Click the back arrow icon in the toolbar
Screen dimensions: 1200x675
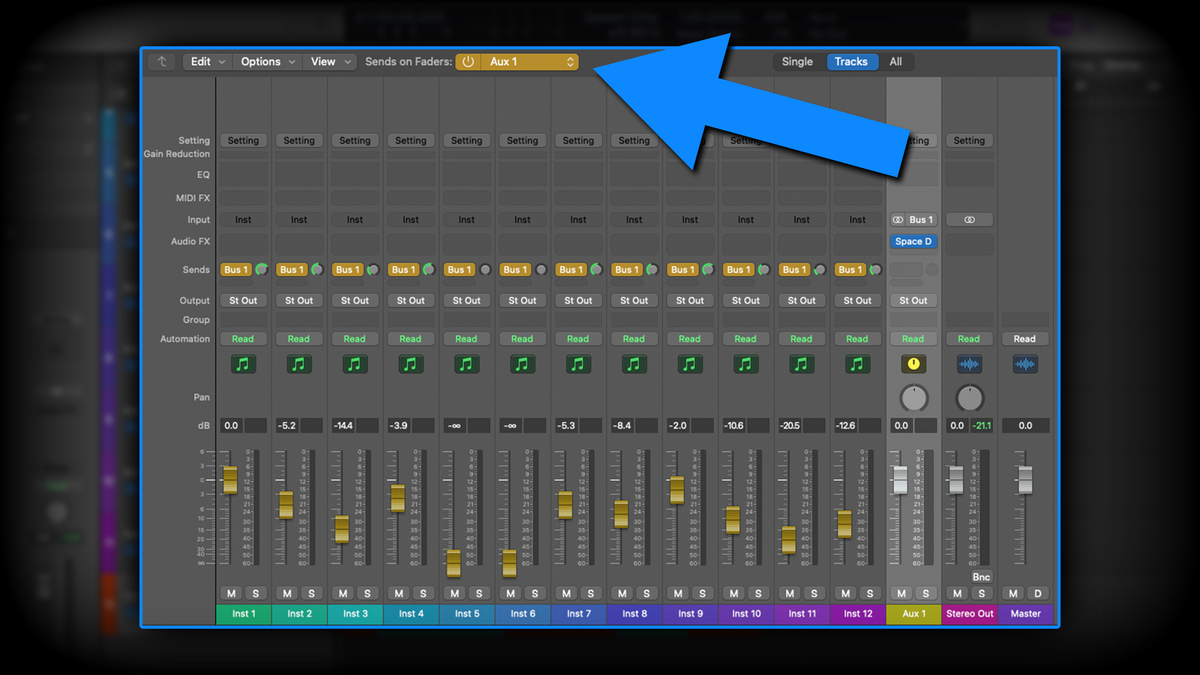point(161,61)
